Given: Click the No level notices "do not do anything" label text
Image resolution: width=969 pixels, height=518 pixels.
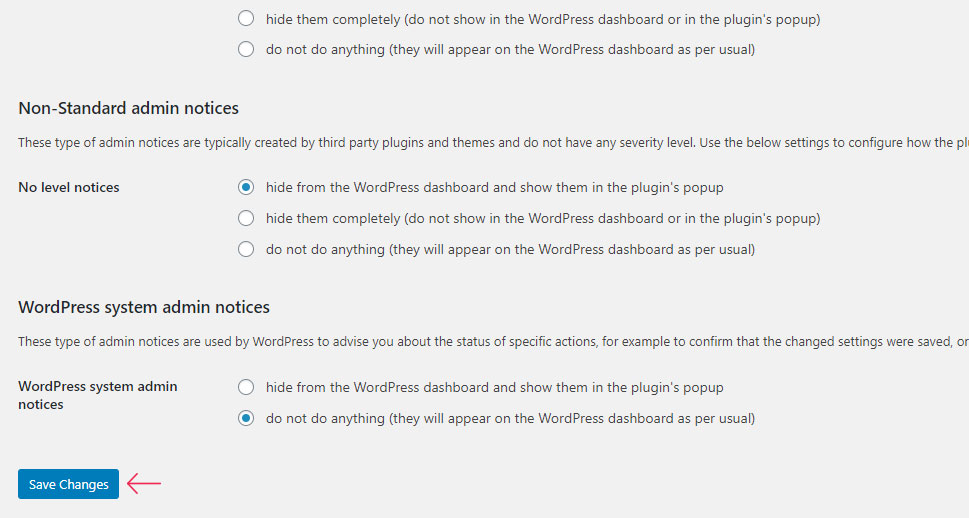Looking at the screenshot, I should point(510,249).
